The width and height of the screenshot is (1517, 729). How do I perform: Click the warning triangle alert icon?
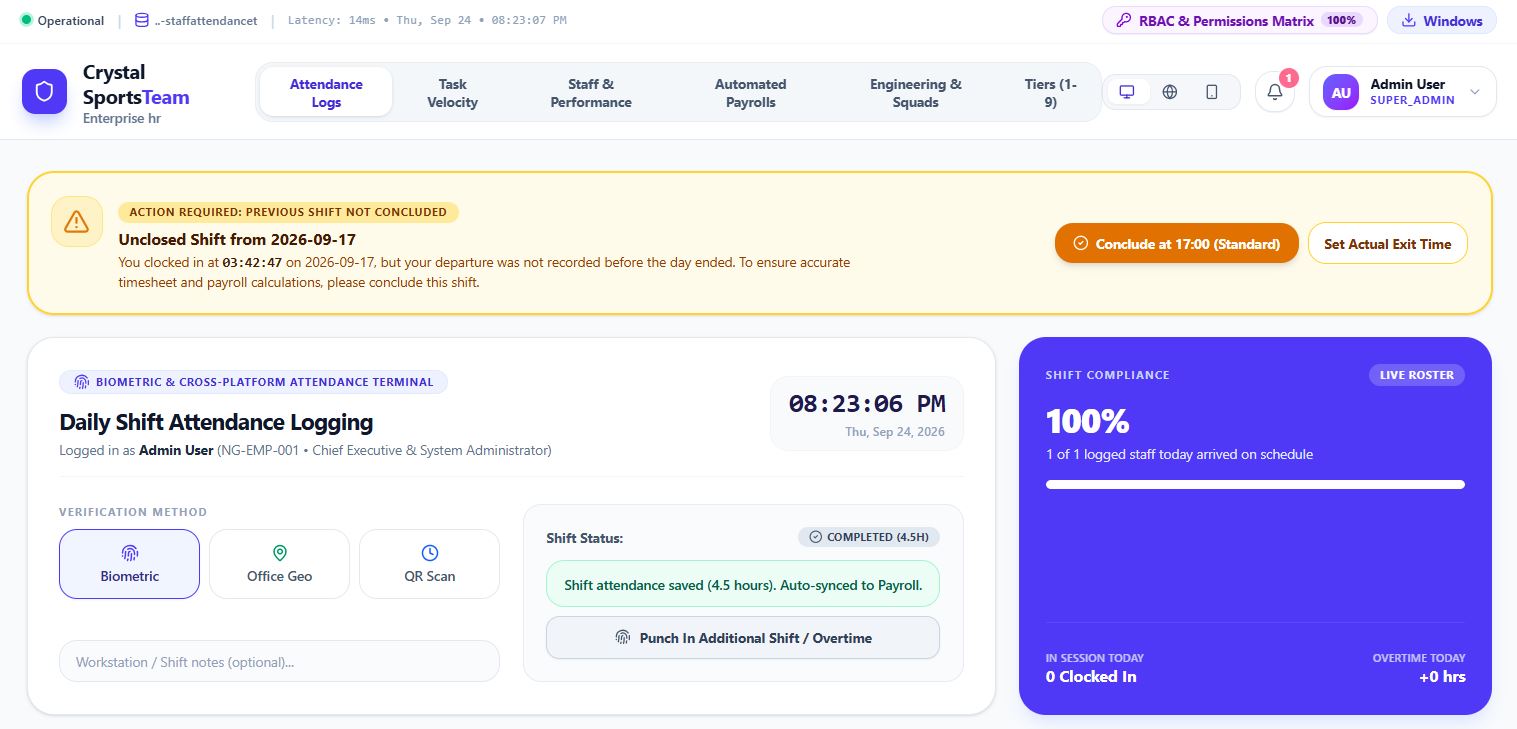(x=77, y=222)
